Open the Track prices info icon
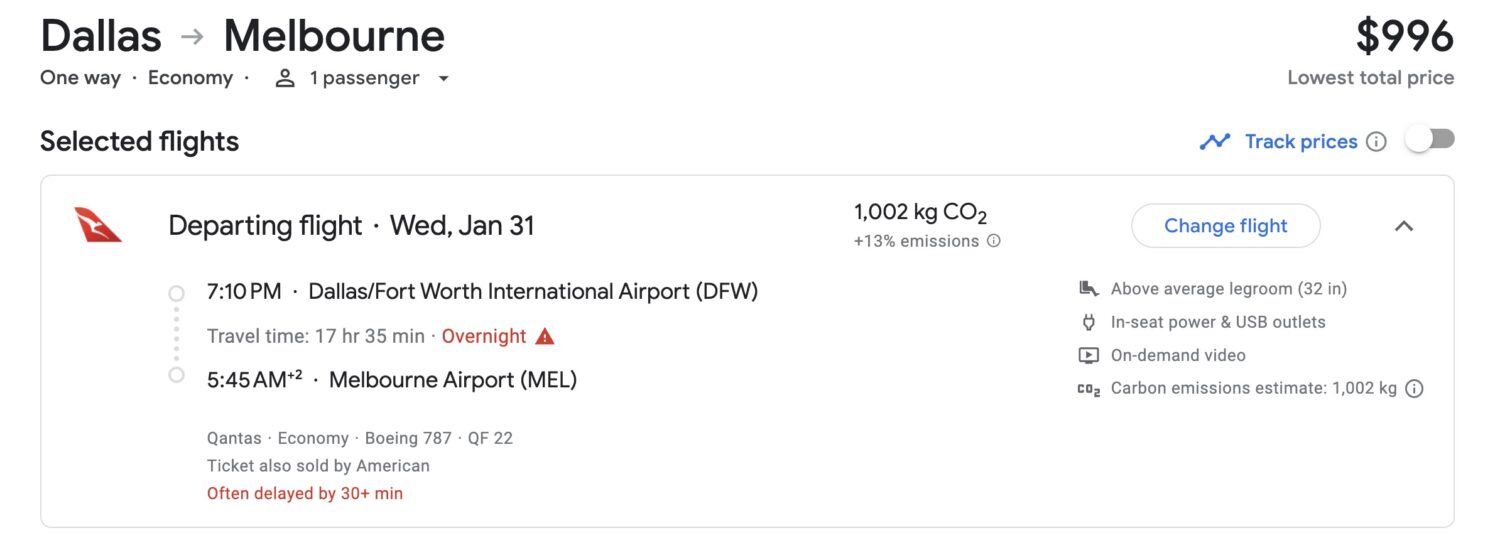Screen dimensions: 1500x560 coord(1377,142)
